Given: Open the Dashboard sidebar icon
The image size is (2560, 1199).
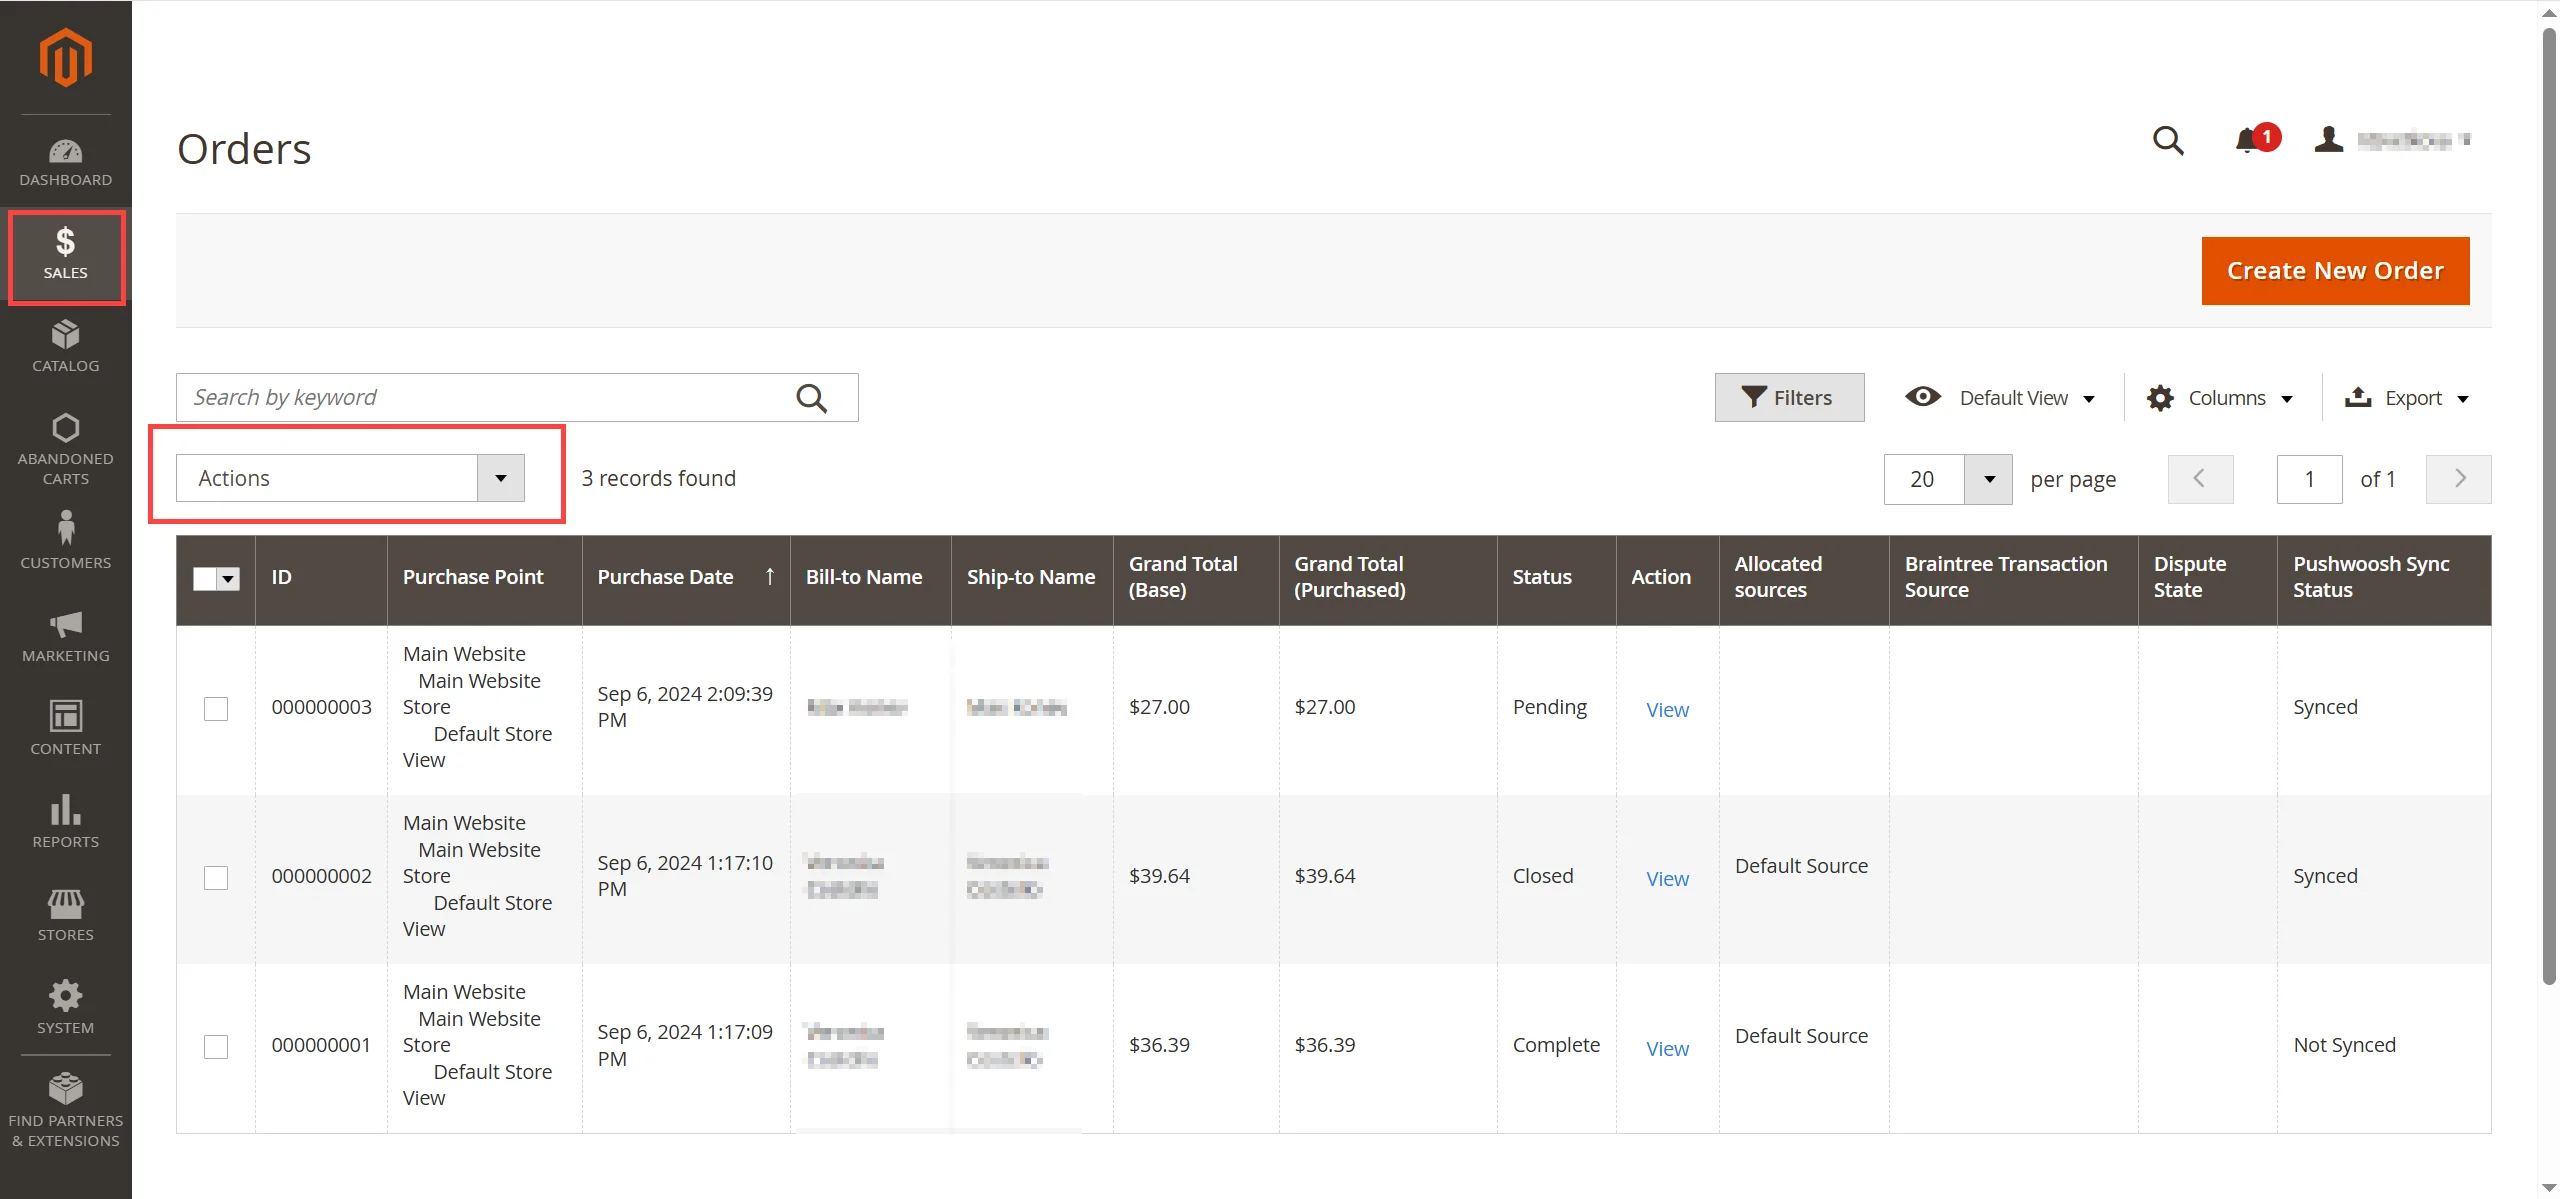Looking at the screenshot, I should 65,162.
